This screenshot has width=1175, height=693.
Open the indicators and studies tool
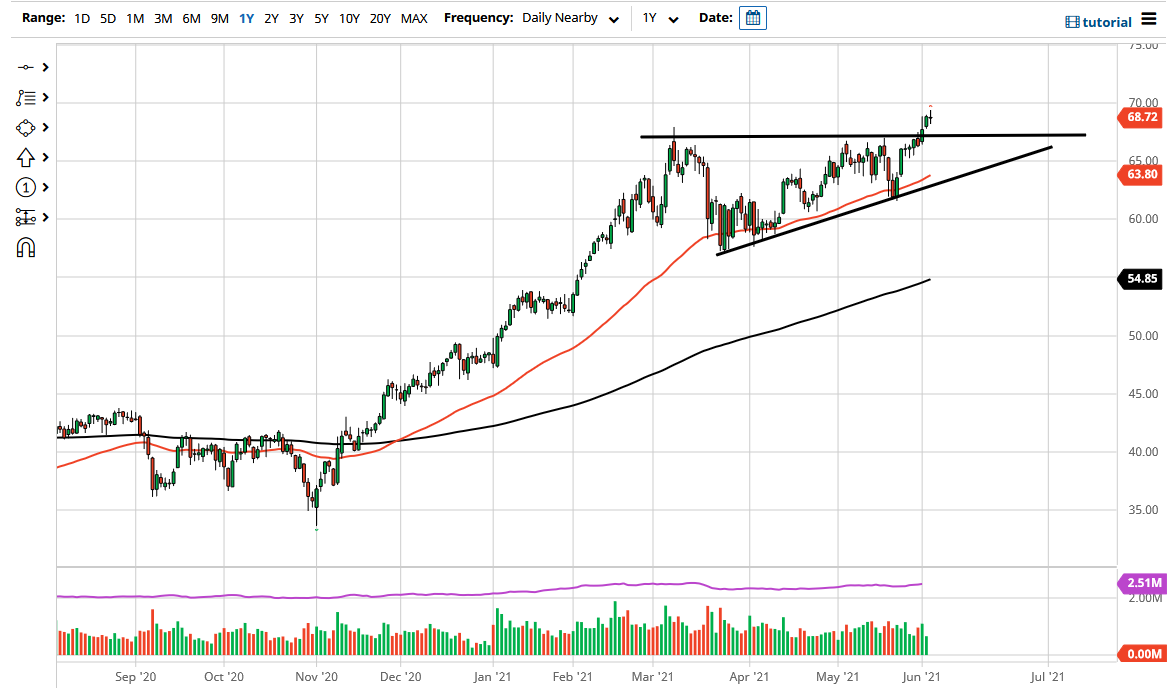25,97
